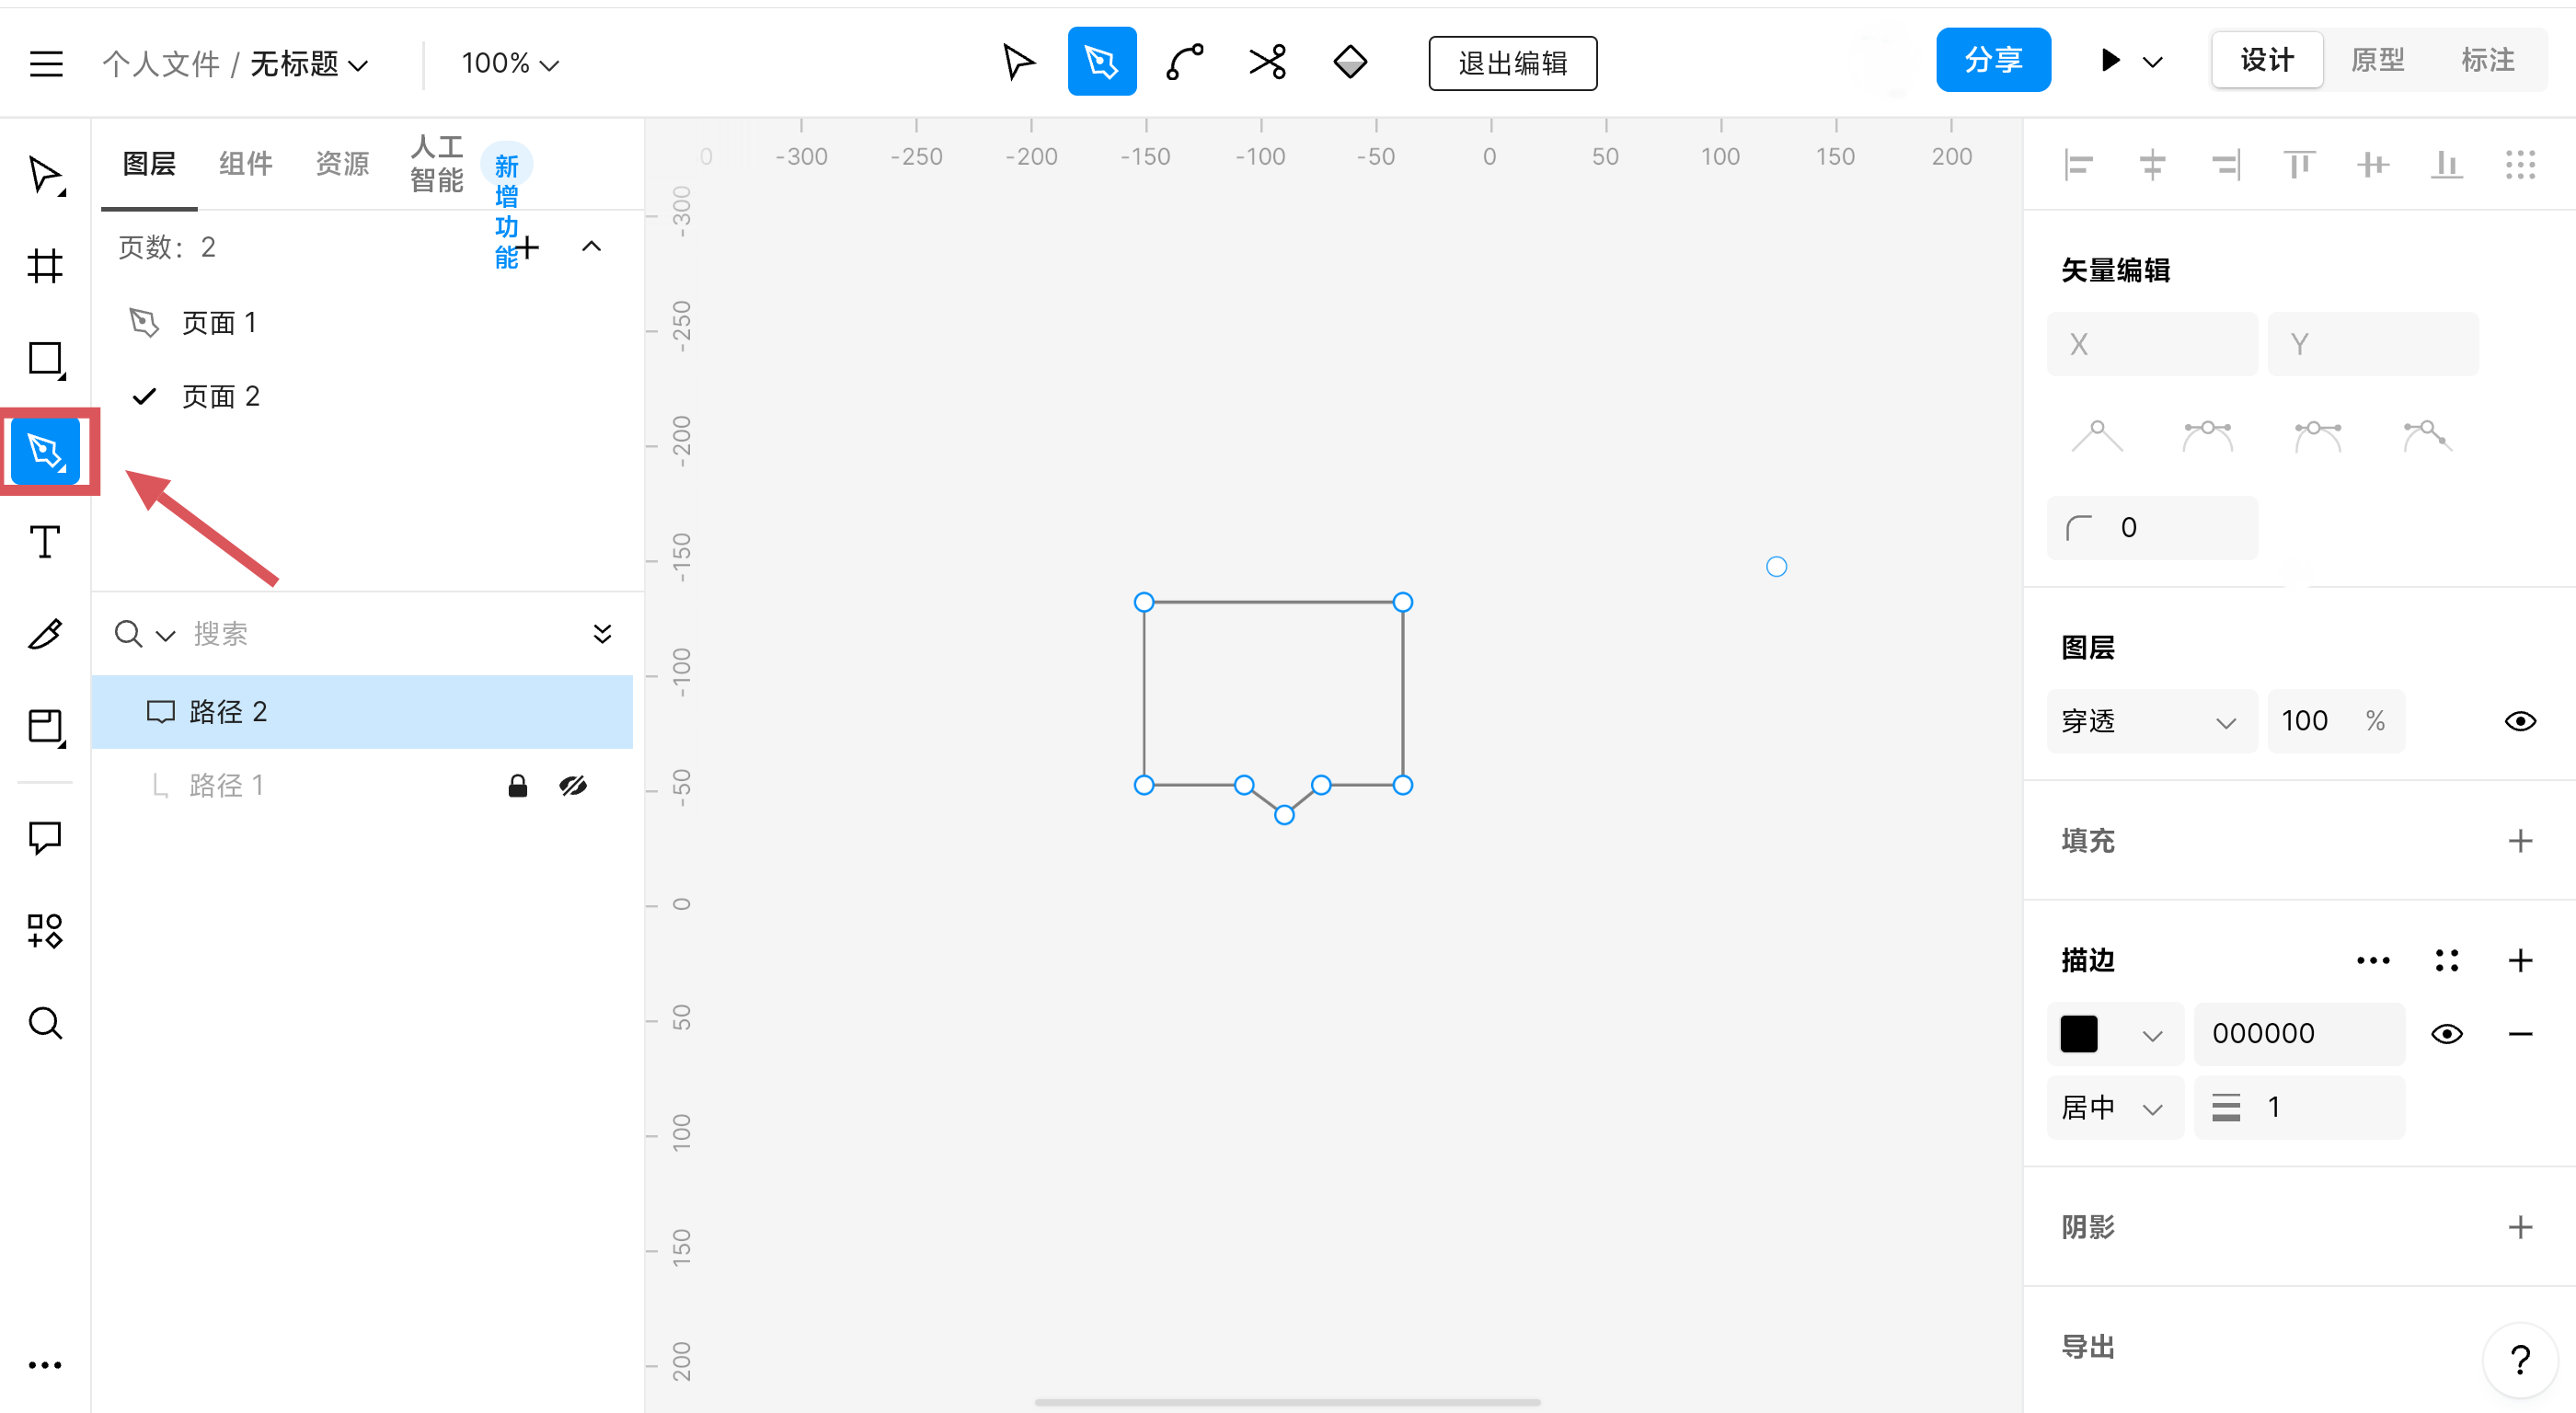Add a fill with 填充 plus
Screen dimensions: 2576x1413
(x=2520, y=840)
